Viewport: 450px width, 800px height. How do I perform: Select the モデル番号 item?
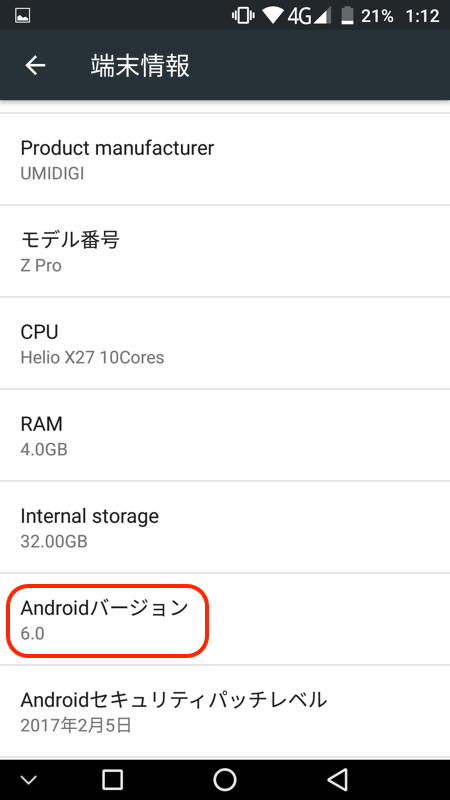click(x=225, y=251)
